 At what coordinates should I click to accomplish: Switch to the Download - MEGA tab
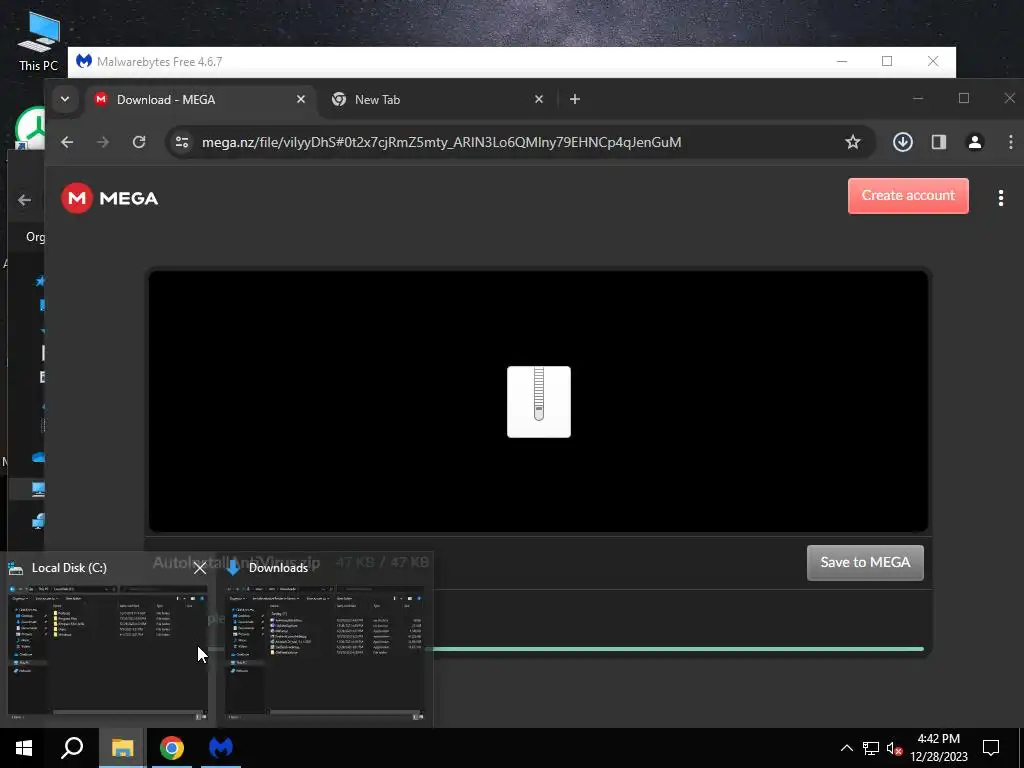click(199, 99)
